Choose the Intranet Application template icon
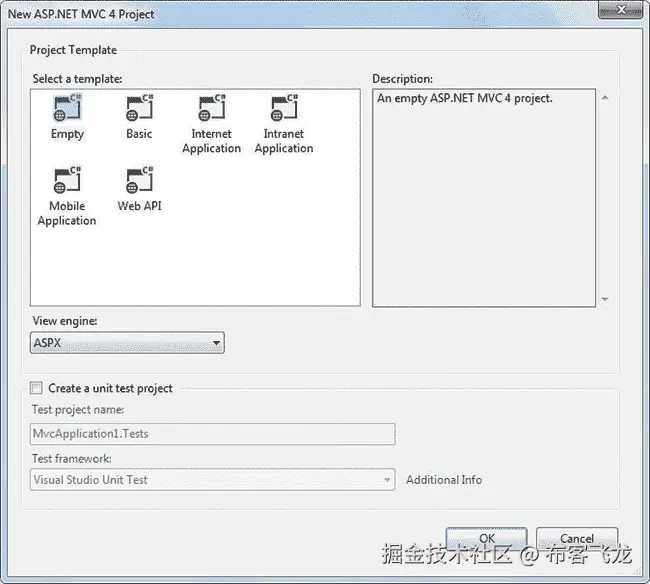The image size is (650, 584). tap(284, 108)
